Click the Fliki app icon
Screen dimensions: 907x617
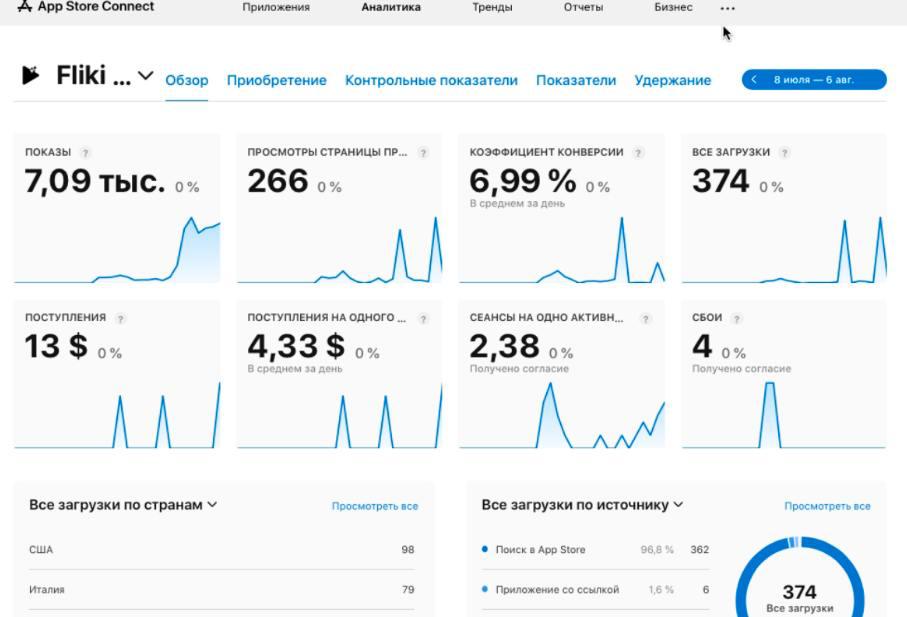pyautogui.click(x=30, y=75)
